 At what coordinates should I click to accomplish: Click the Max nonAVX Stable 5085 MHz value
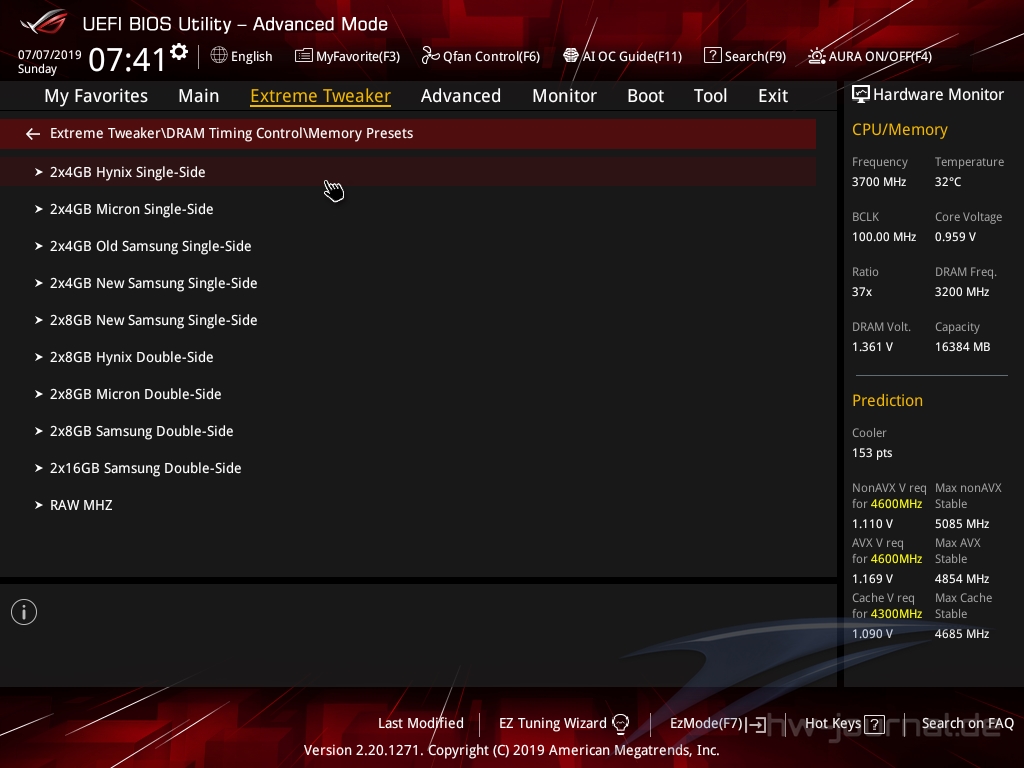[x=961, y=524]
